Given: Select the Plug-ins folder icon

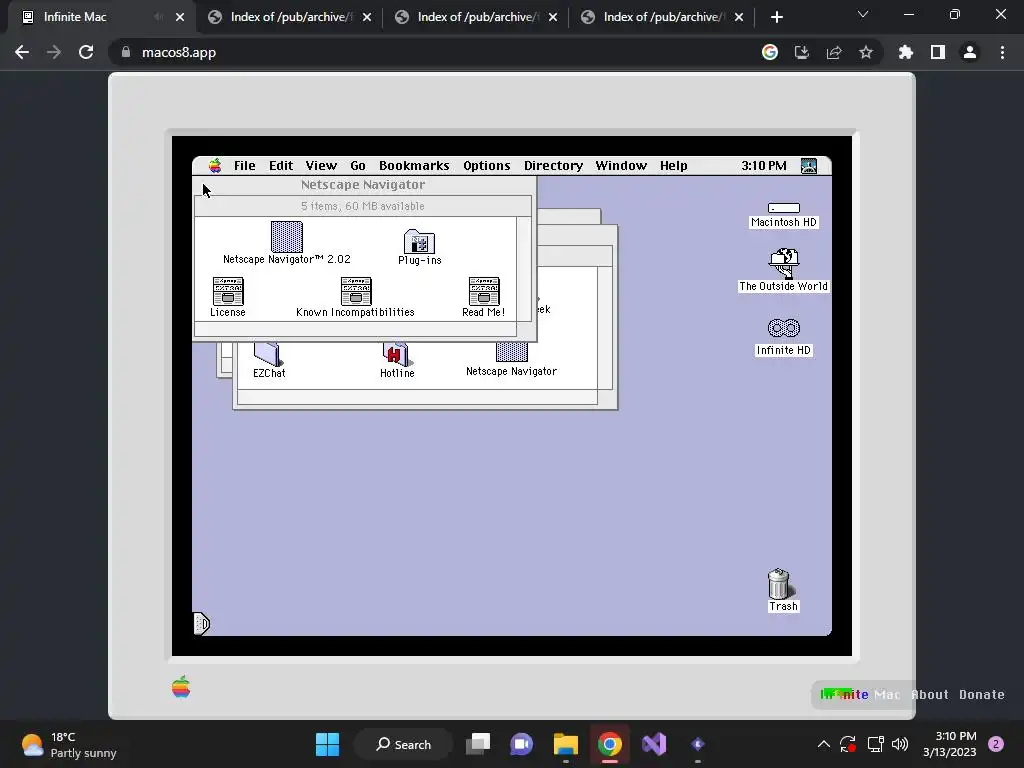Looking at the screenshot, I should [x=419, y=242].
